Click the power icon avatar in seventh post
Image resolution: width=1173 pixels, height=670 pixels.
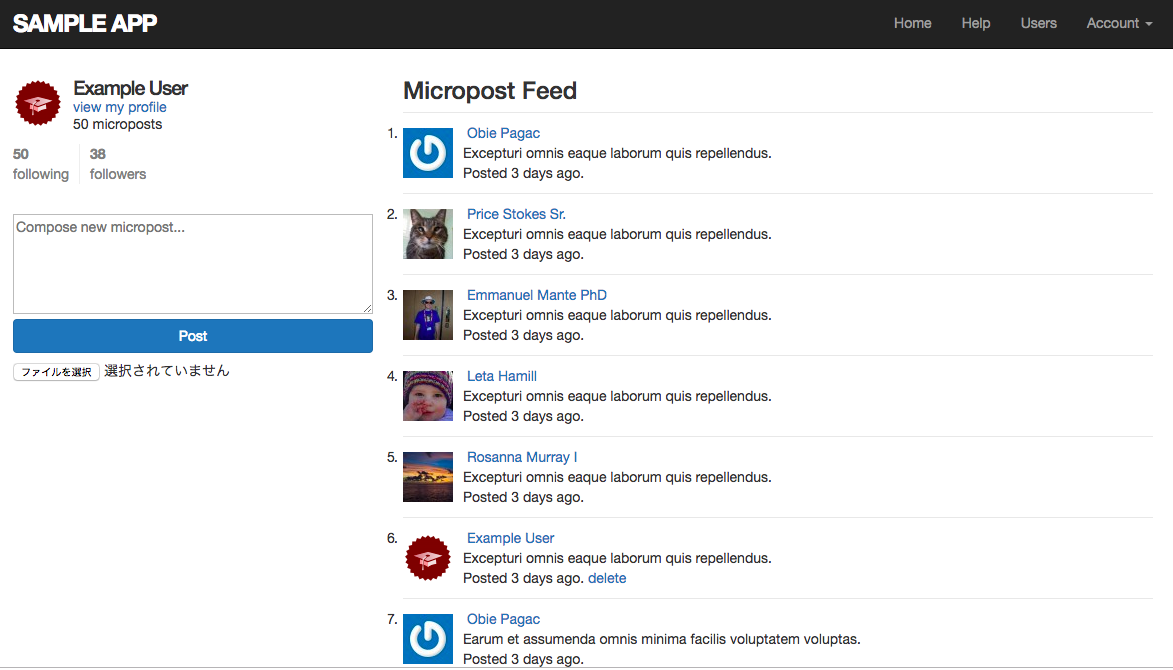(428, 639)
